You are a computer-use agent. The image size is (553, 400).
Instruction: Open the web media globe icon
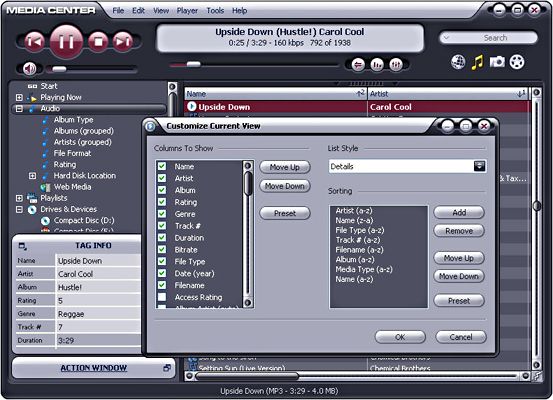[x=458, y=62]
